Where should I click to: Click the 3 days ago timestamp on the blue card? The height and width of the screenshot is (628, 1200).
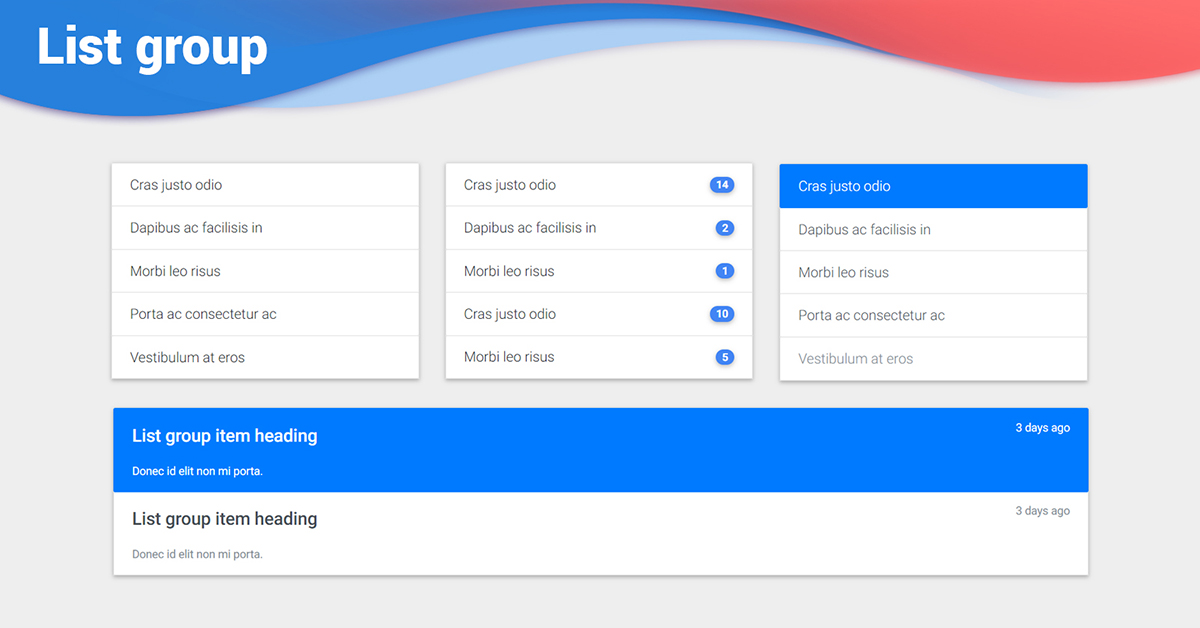tap(1043, 427)
